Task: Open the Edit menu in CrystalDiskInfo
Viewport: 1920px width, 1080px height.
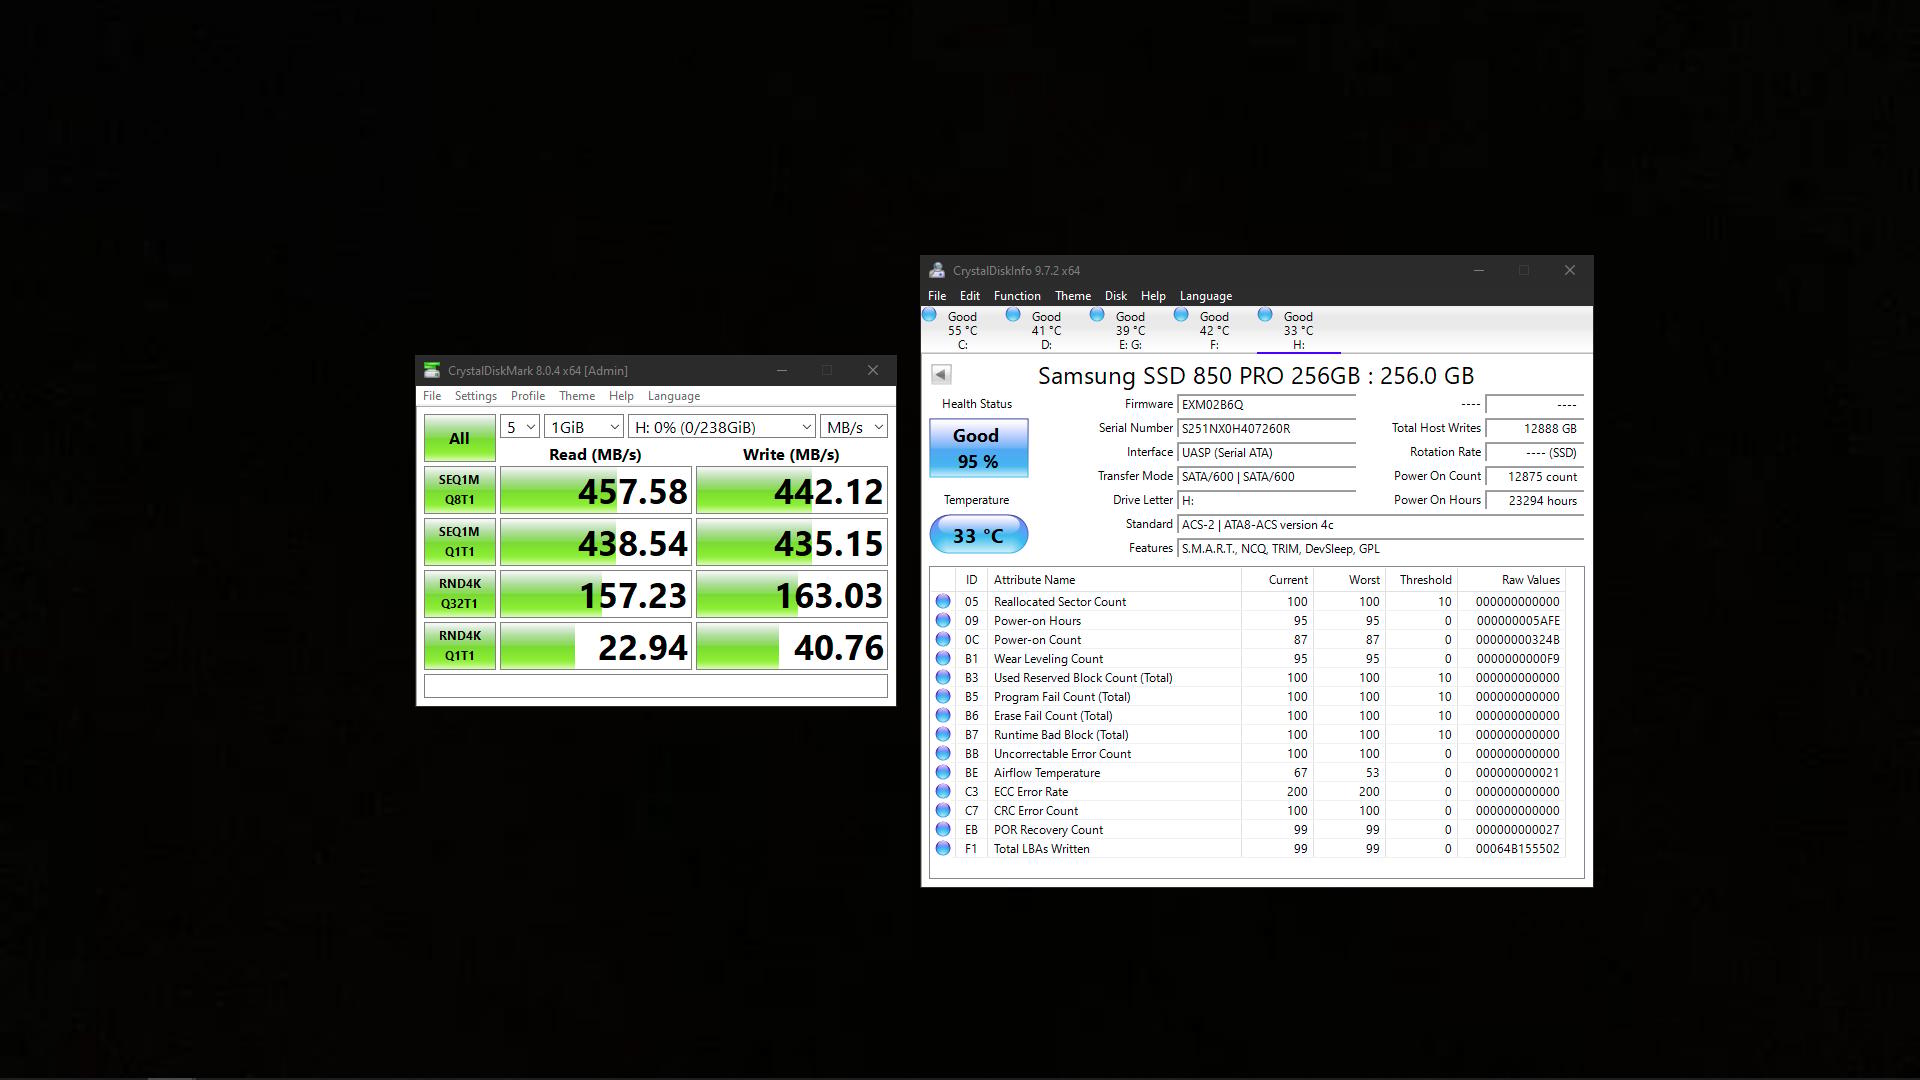Action: click(x=970, y=296)
